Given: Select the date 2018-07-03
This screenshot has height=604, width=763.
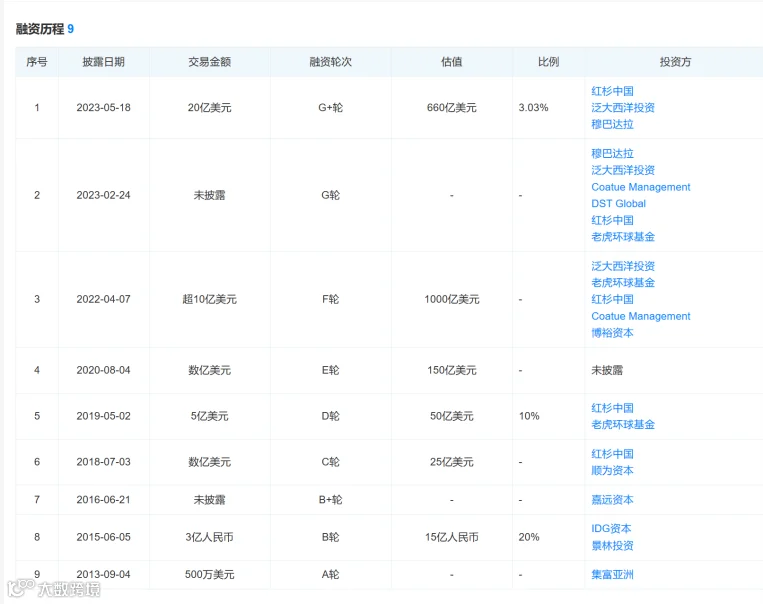Looking at the screenshot, I should tap(103, 462).
